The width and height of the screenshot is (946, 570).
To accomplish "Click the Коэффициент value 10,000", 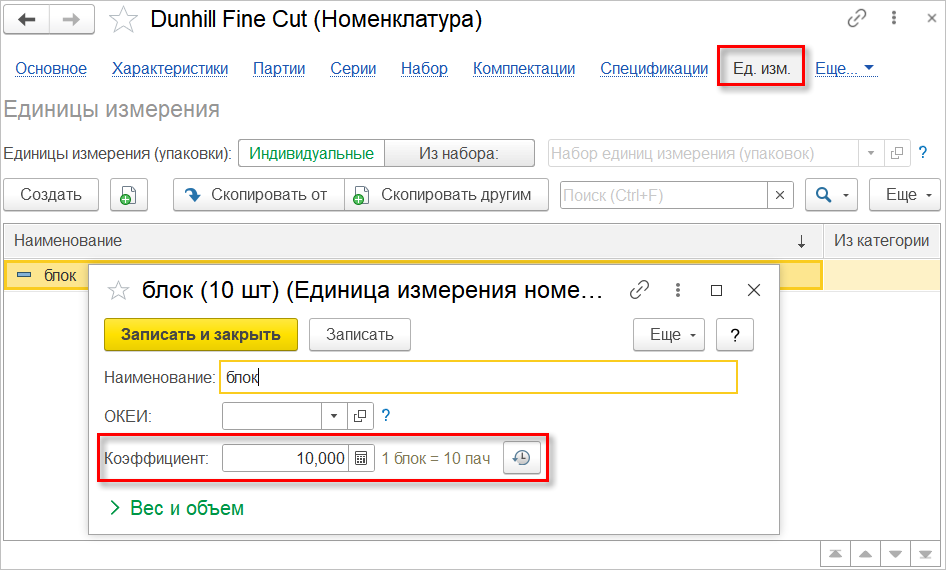I will (x=285, y=458).
